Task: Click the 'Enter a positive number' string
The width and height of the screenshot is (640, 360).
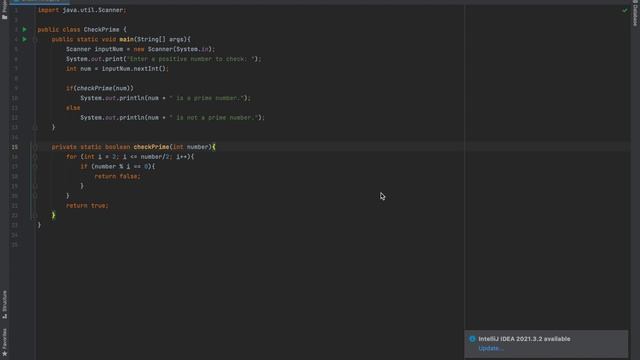Action: click(x=191, y=59)
